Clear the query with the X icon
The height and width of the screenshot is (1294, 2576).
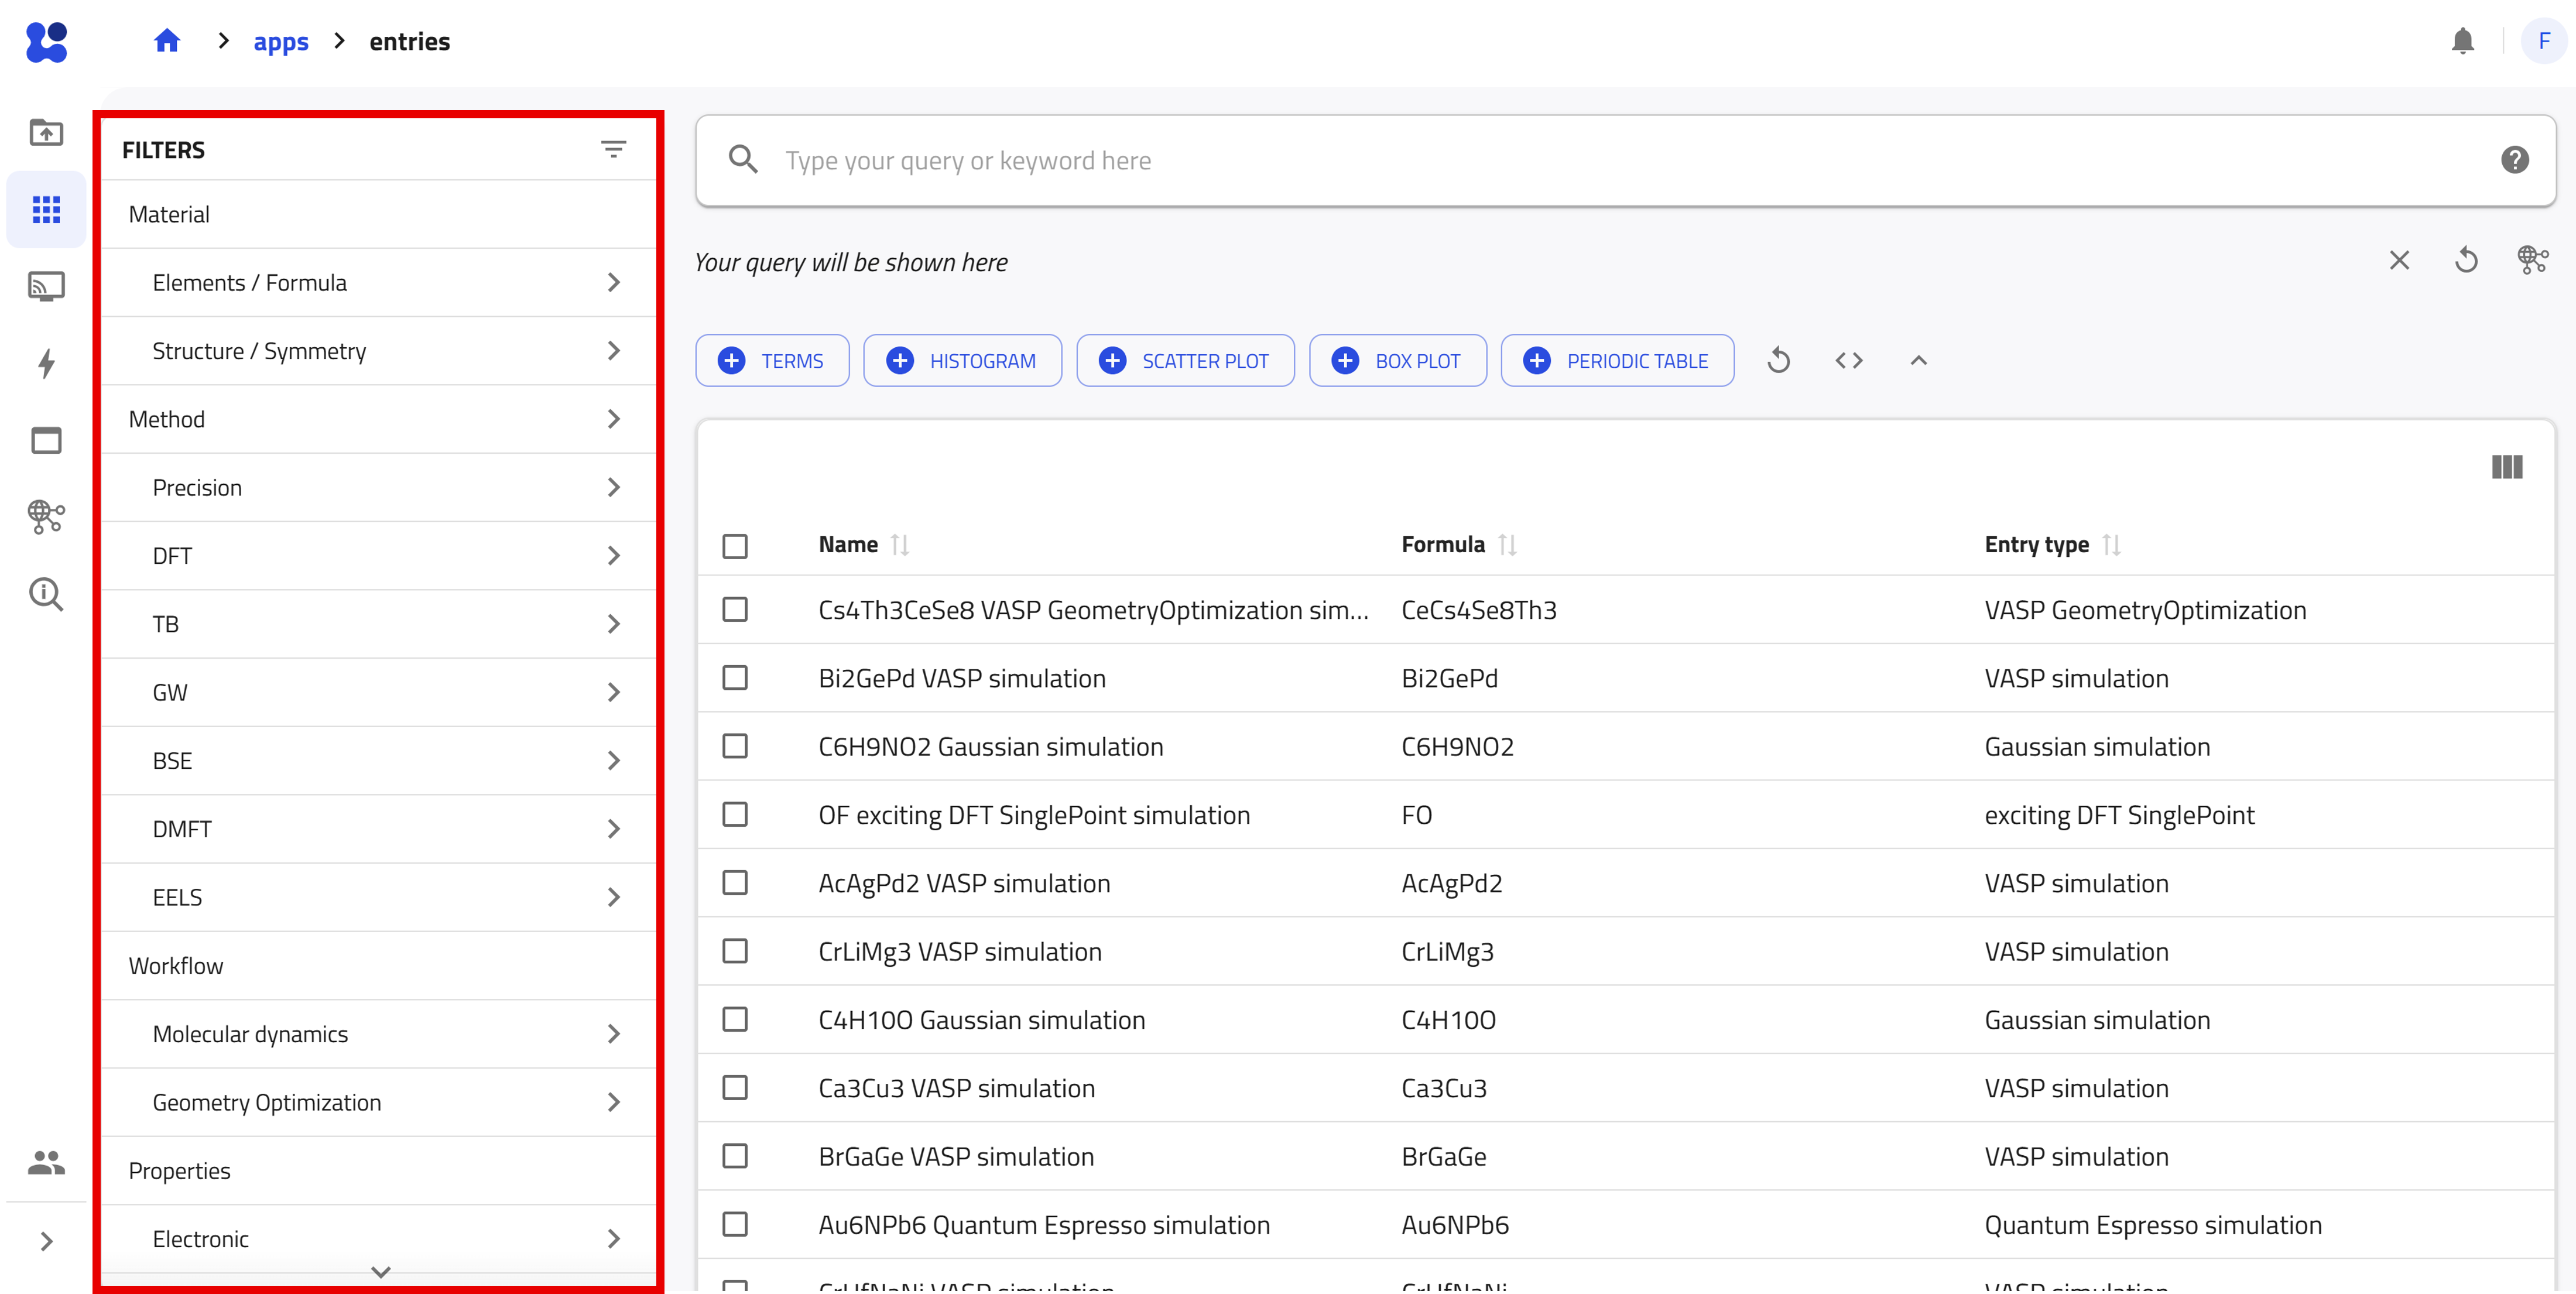2399,261
